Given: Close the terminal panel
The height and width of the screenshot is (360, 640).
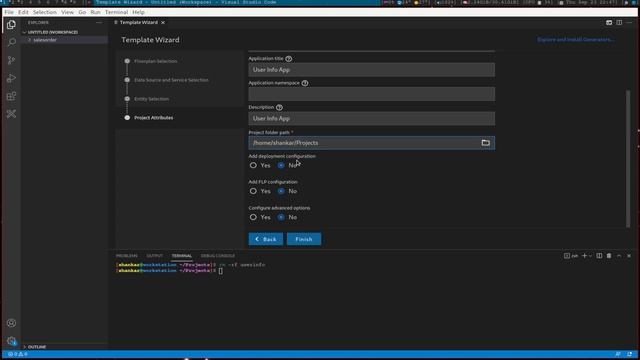Looking at the screenshot, I should tap(629, 256).
